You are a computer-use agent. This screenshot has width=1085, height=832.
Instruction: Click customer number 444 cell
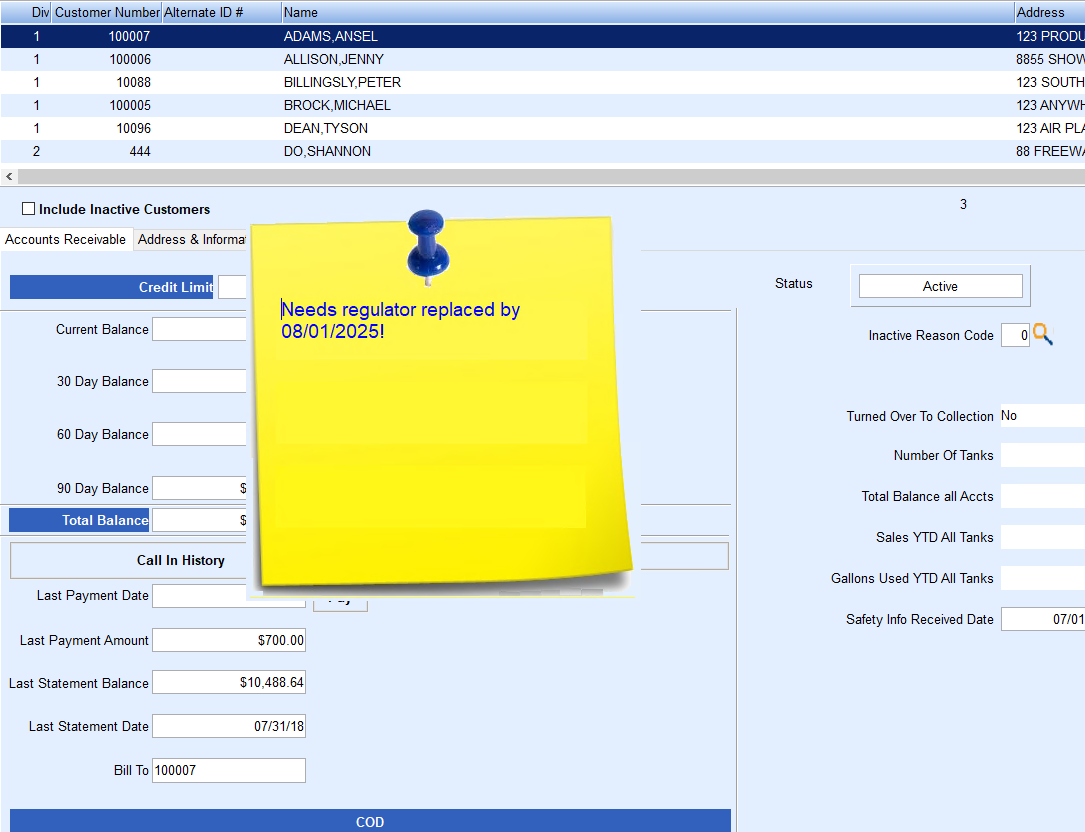pyautogui.click(x=107, y=151)
